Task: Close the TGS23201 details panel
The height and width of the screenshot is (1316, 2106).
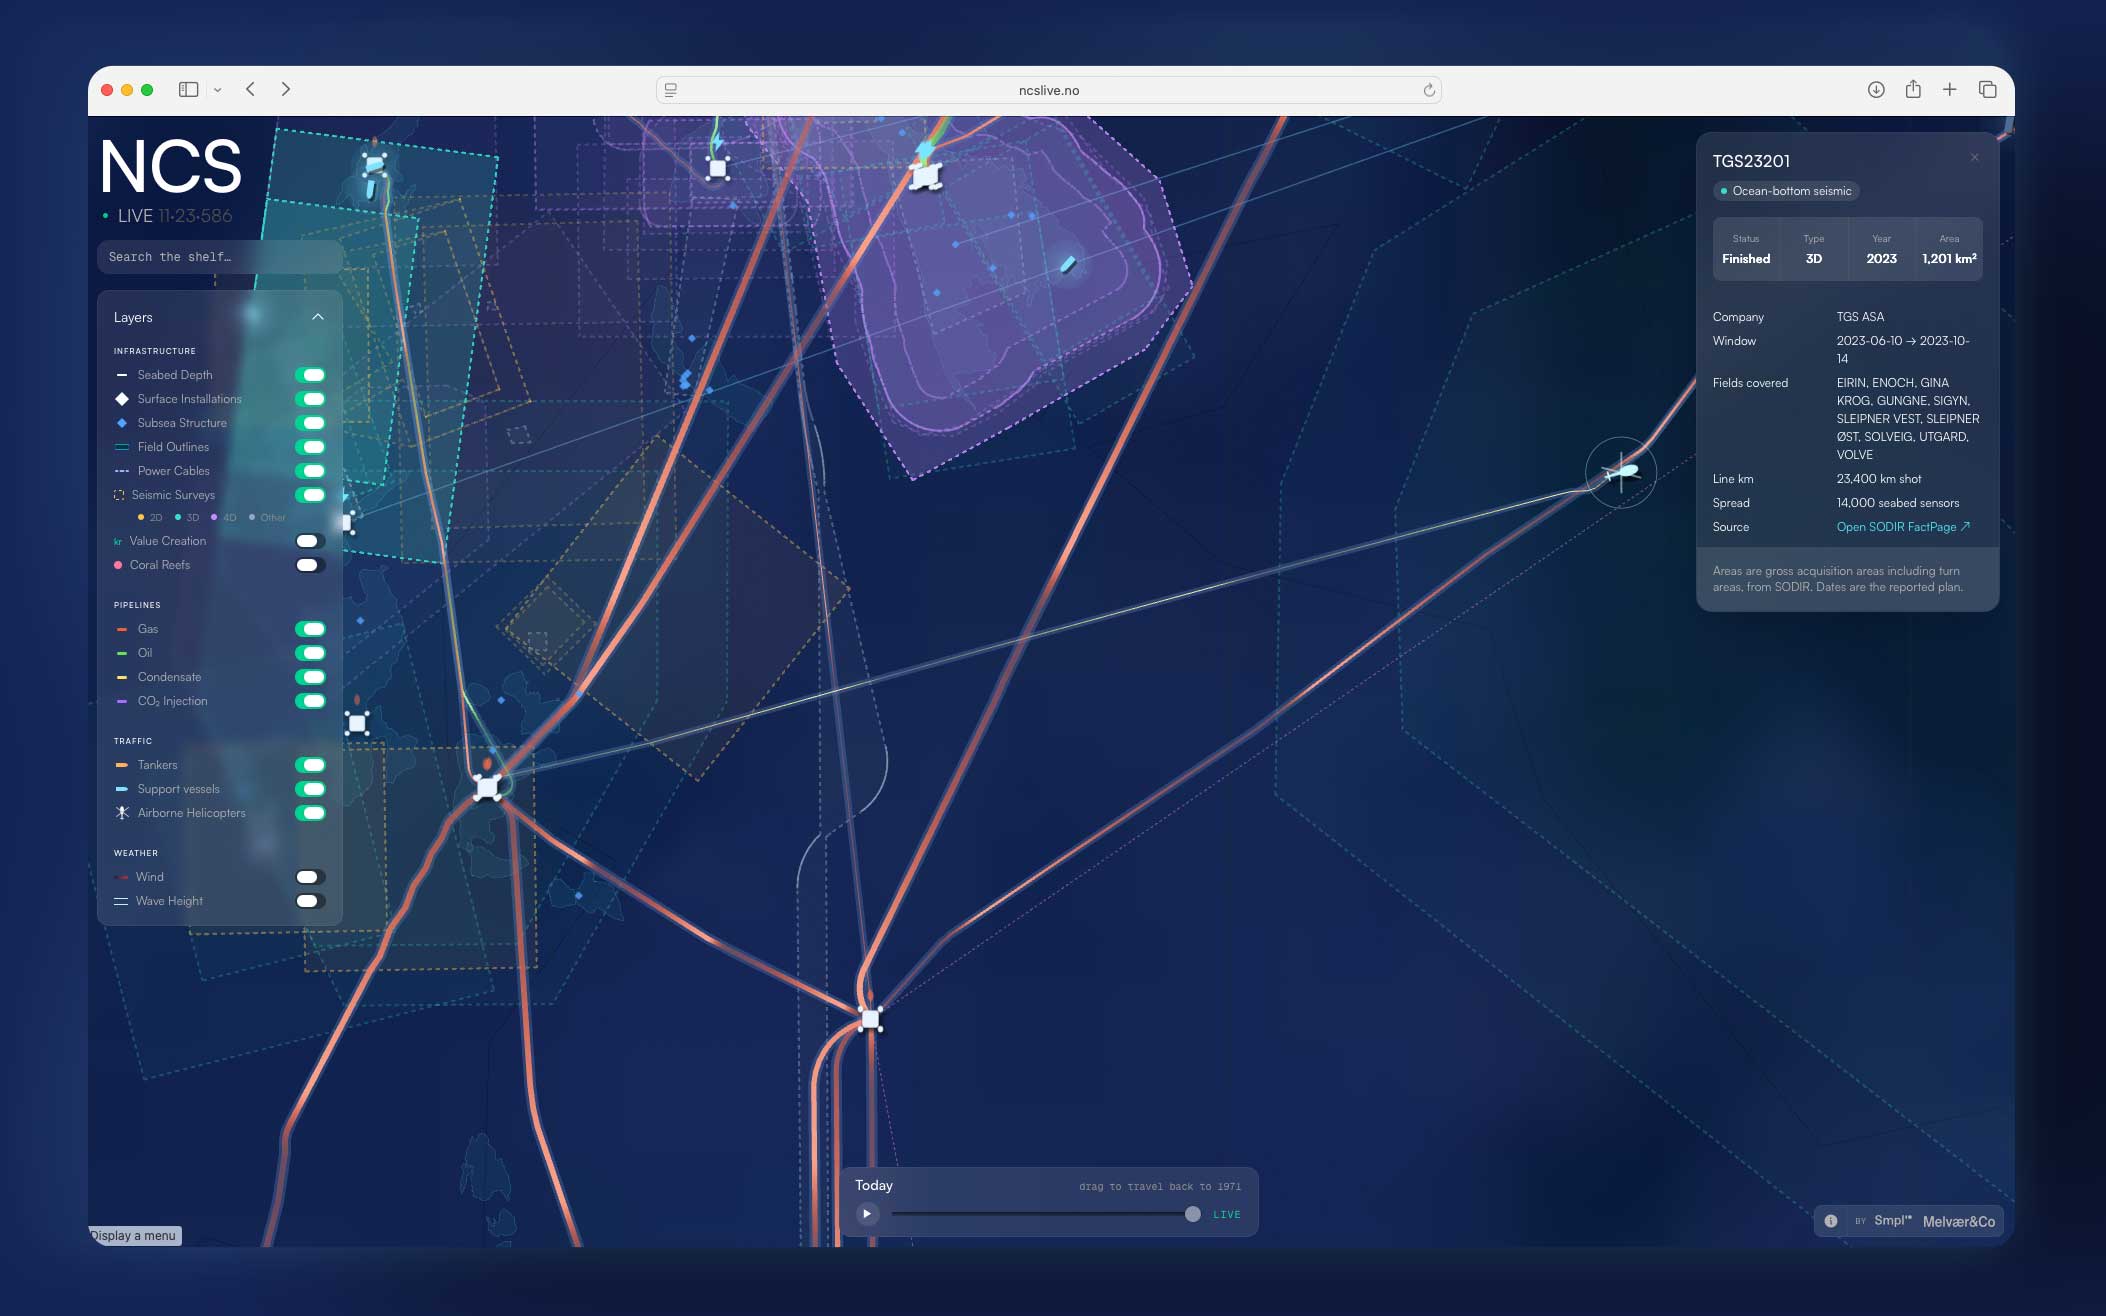Action: pyautogui.click(x=1975, y=158)
